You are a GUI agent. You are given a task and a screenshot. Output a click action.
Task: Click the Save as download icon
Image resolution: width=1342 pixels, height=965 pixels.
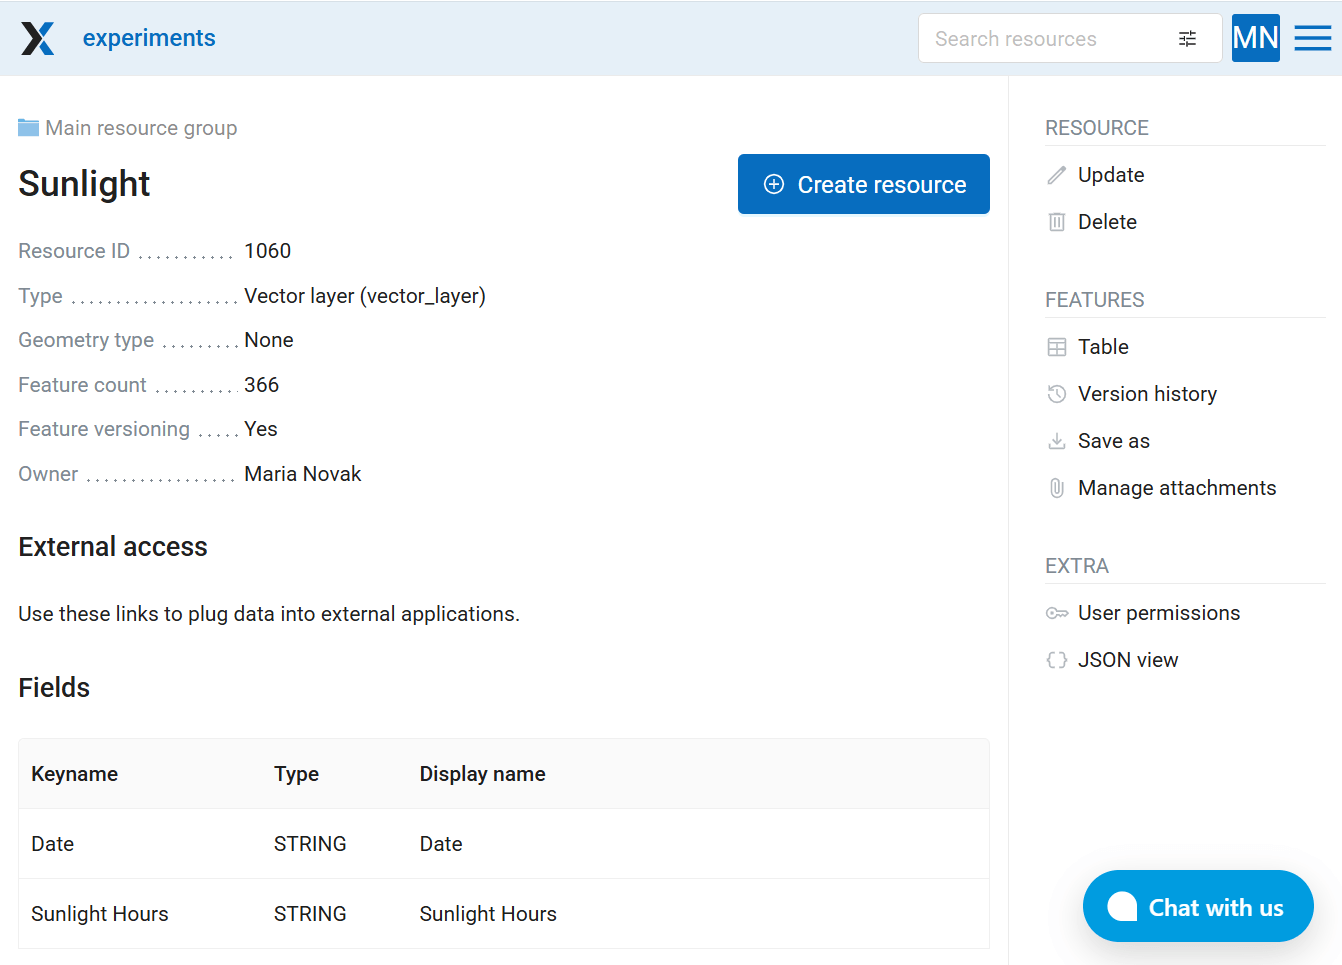tap(1057, 441)
